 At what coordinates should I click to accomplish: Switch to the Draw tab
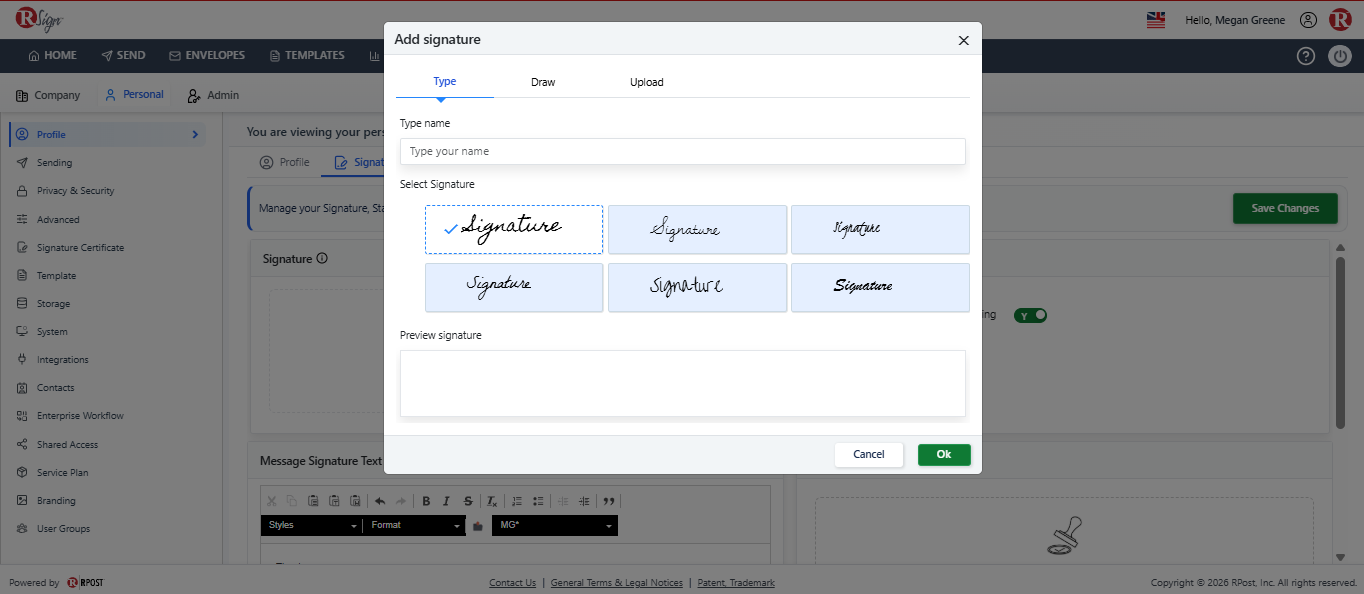click(x=543, y=82)
